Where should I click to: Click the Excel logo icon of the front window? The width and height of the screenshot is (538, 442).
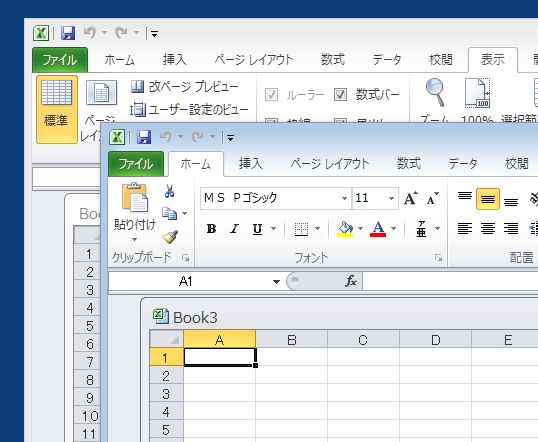tap(117, 137)
